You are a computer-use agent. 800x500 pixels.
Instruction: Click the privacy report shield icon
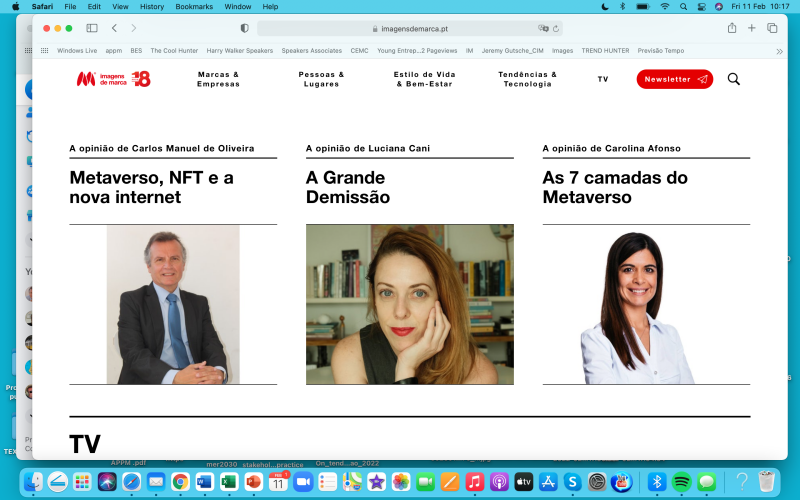pos(244,29)
